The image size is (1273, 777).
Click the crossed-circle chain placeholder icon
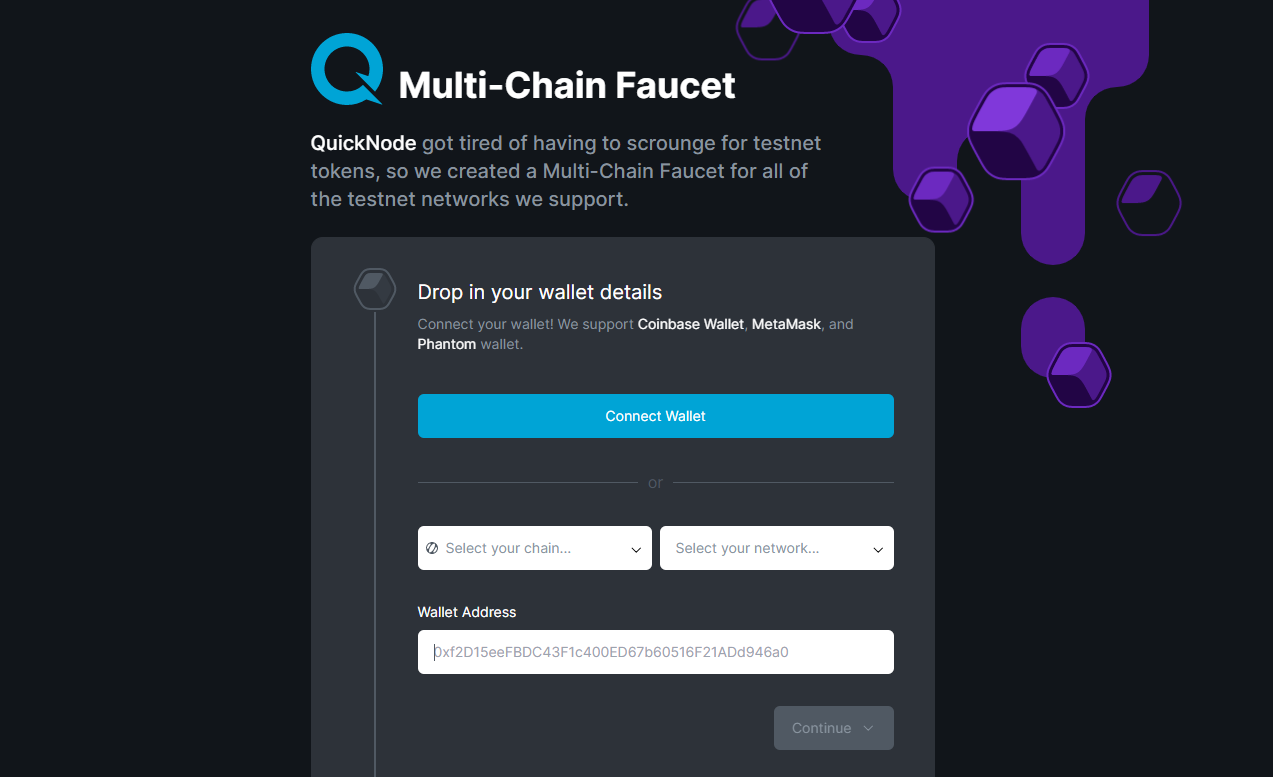432,547
